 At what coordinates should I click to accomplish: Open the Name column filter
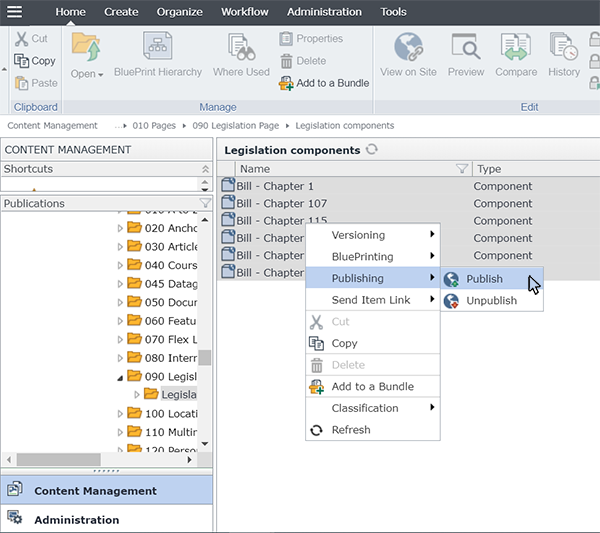(462, 169)
